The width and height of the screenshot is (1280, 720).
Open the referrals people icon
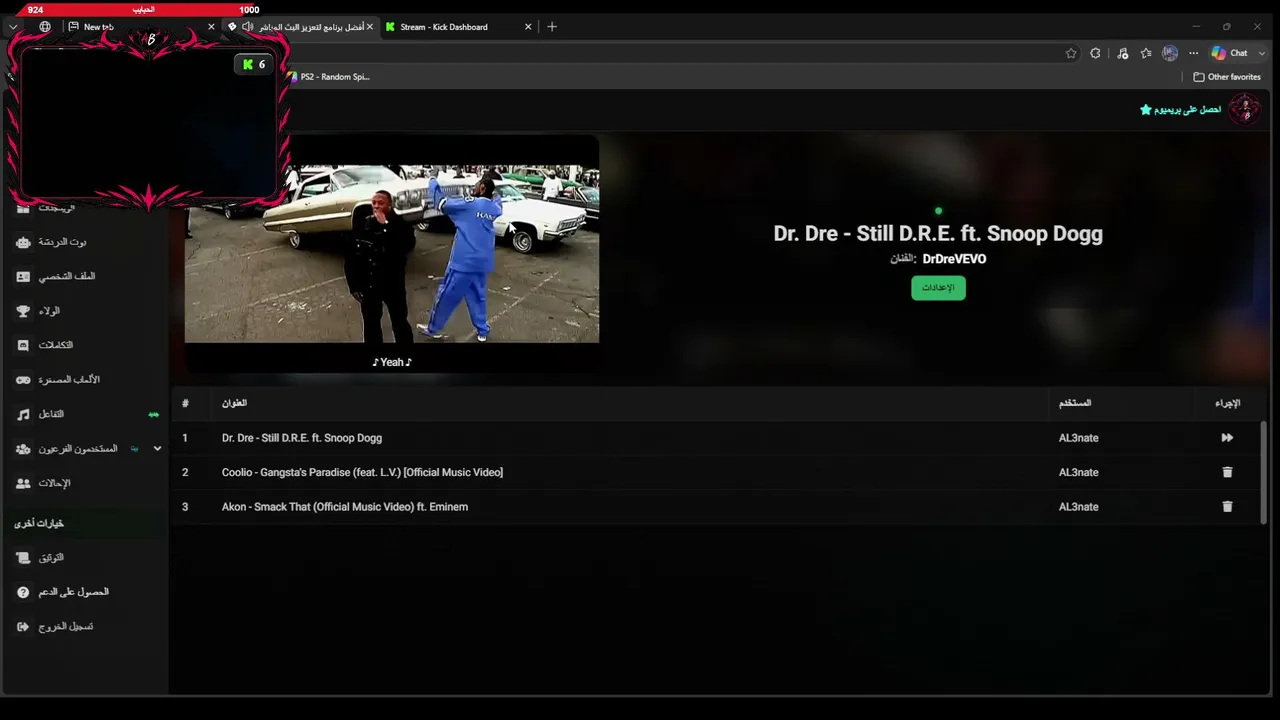coord(23,483)
